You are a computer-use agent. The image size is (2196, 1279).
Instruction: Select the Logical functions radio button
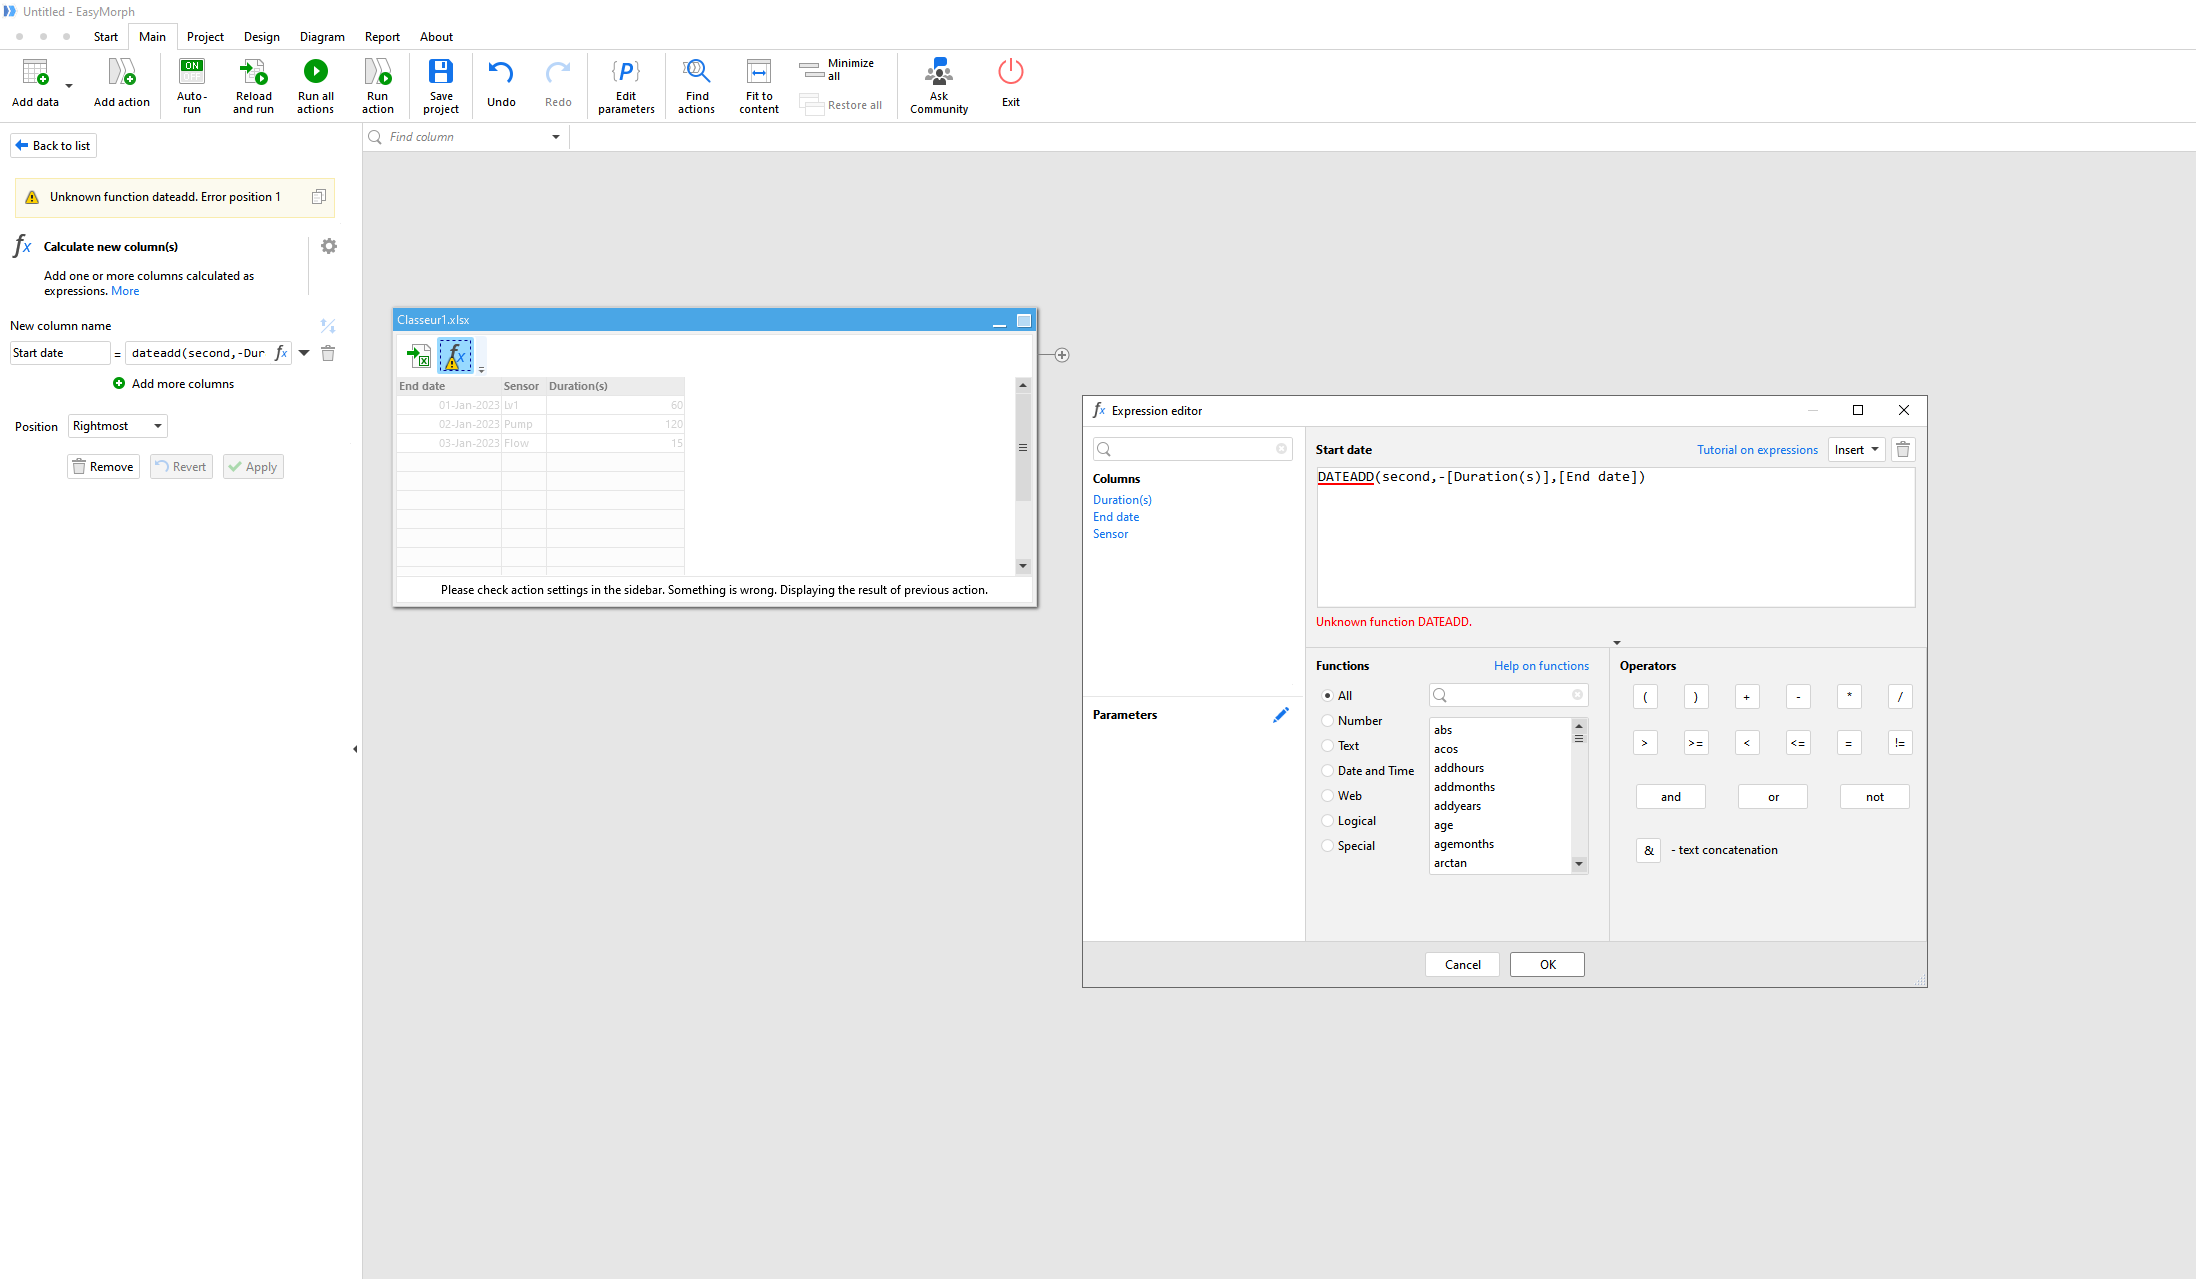[1327, 821]
